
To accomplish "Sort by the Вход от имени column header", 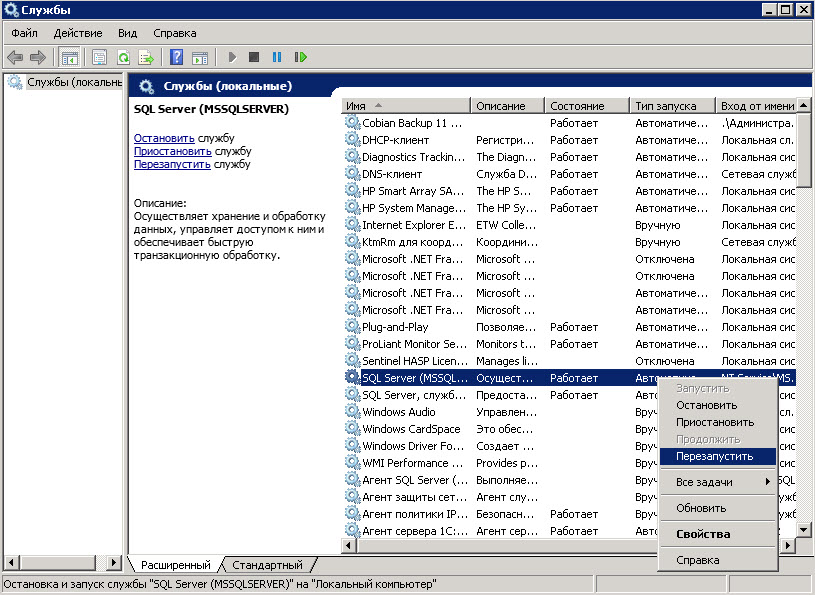I will pyautogui.click(x=756, y=105).
